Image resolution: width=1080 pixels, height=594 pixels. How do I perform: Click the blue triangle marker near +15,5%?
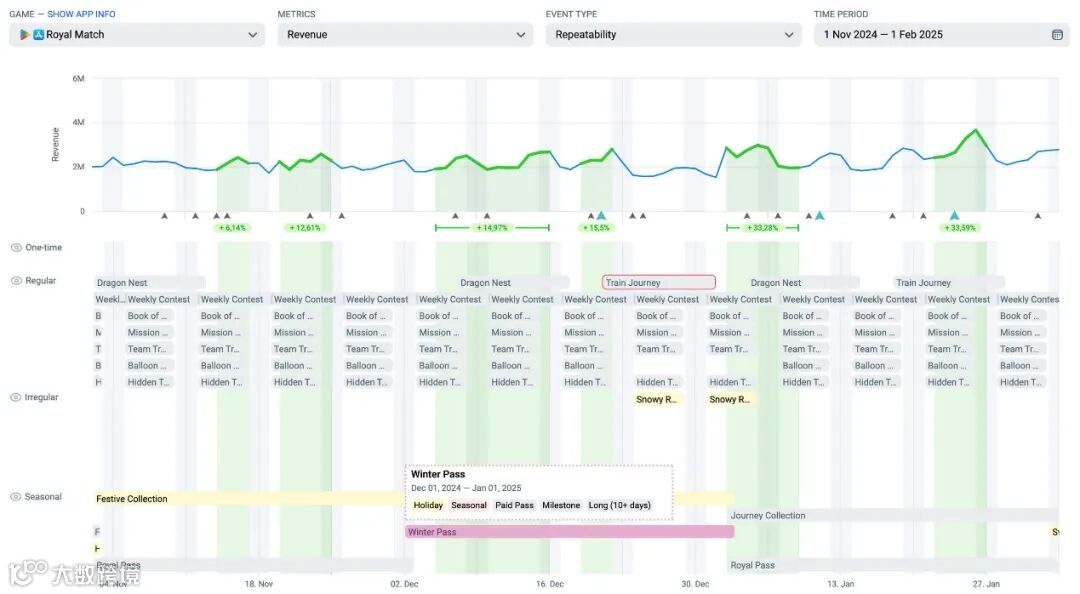coord(601,216)
